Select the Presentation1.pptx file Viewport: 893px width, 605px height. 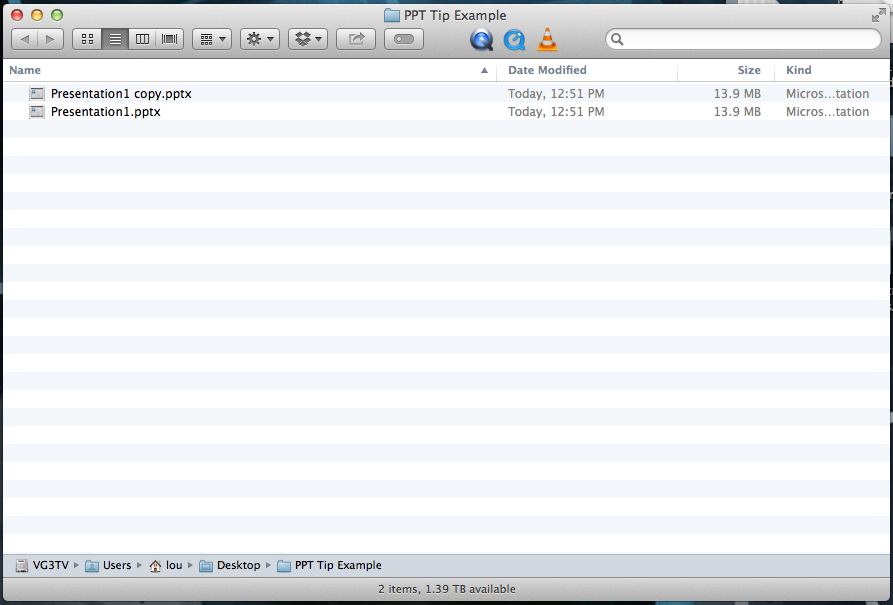tap(105, 112)
